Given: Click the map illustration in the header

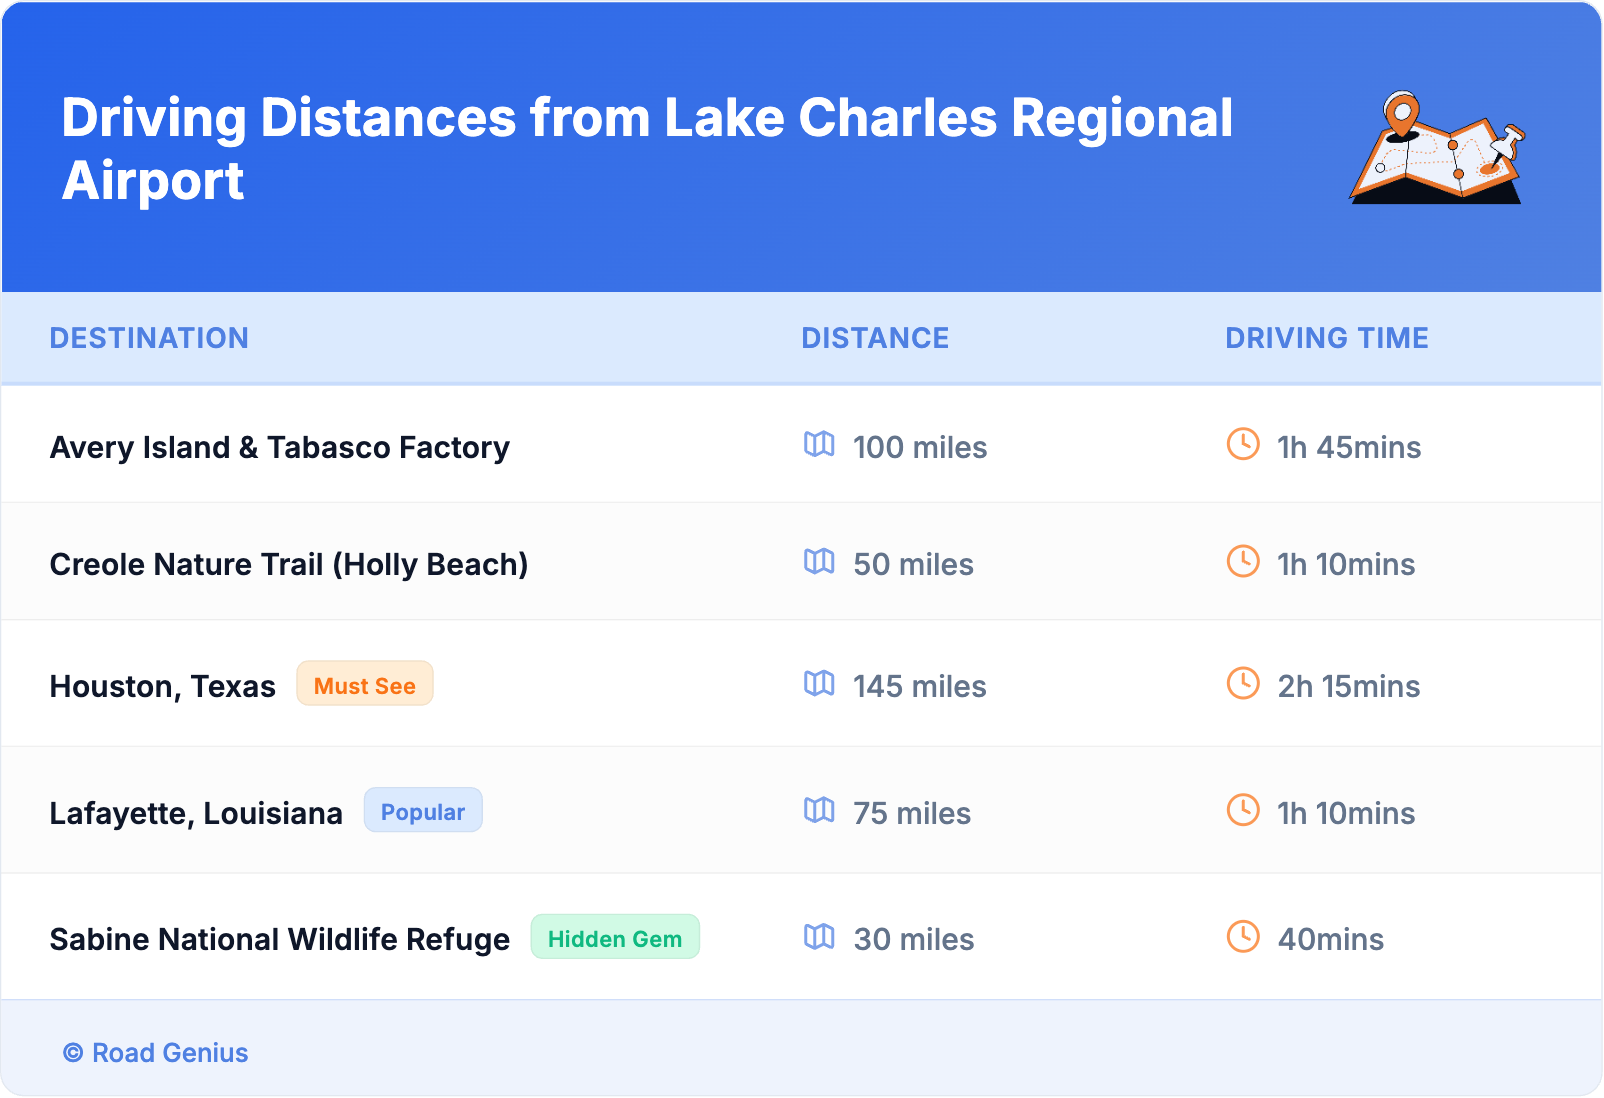Looking at the screenshot, I should pos(1437,148).
